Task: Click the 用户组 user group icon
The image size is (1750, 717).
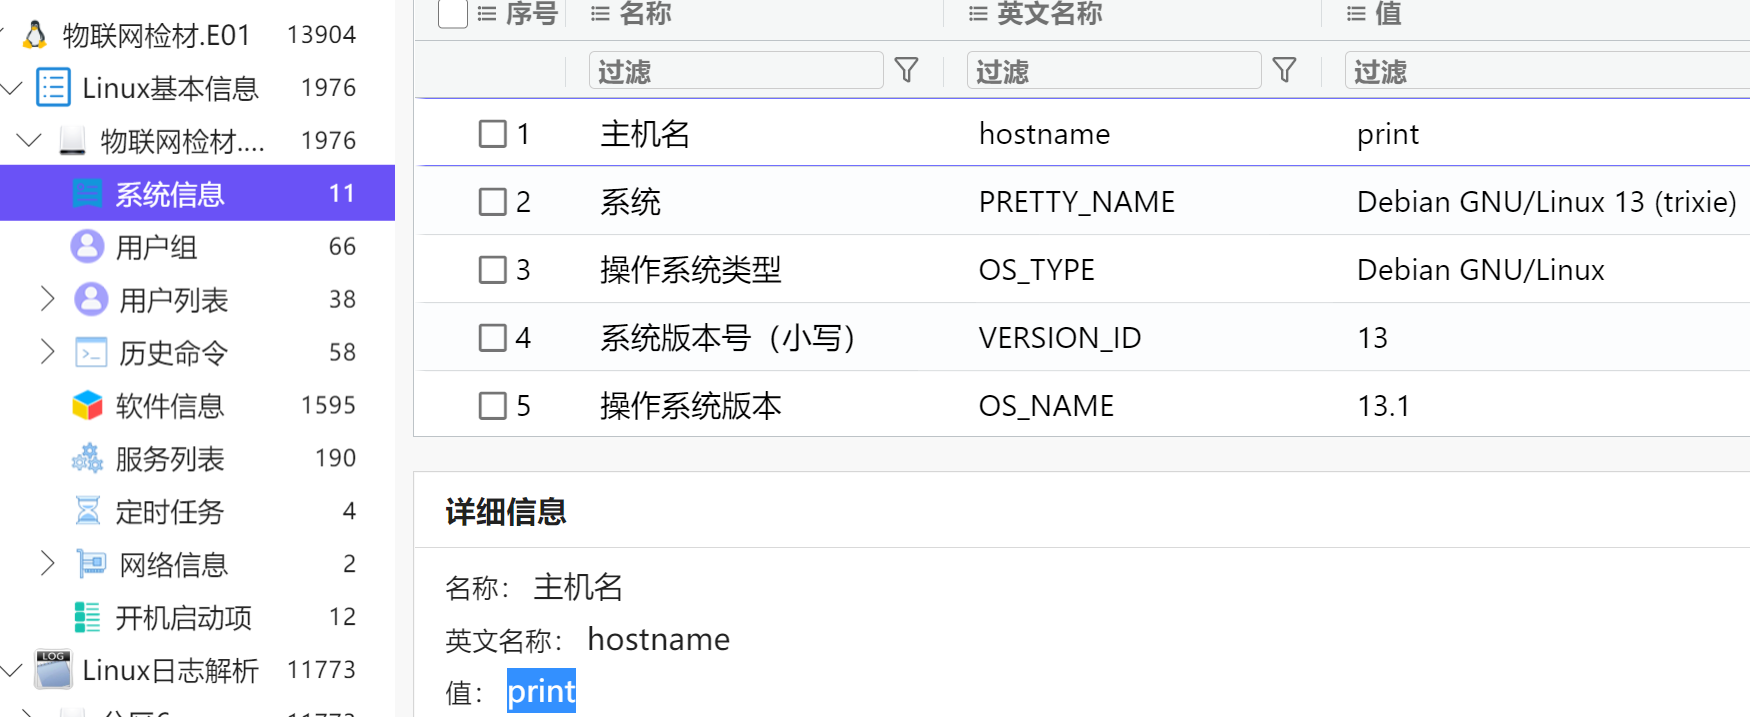Action: tap(87, 246)
